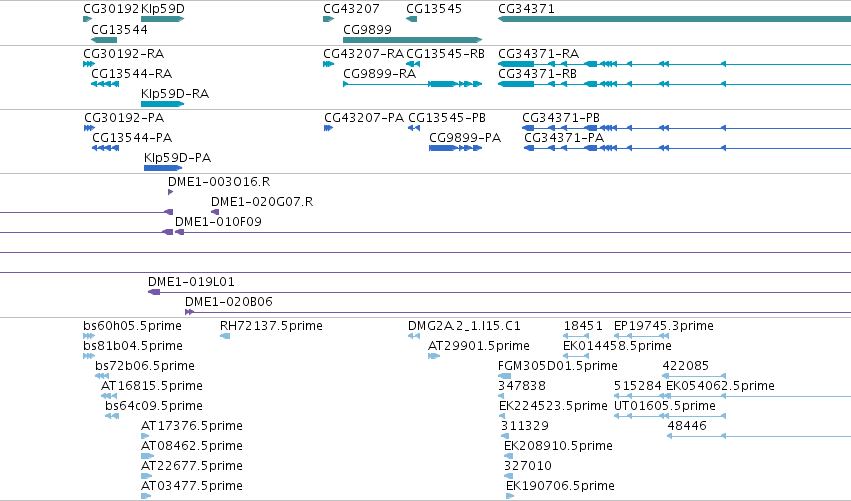Select the 422085 feature label
The width and height of the screenshot is (851, 501).
[685, 366]
